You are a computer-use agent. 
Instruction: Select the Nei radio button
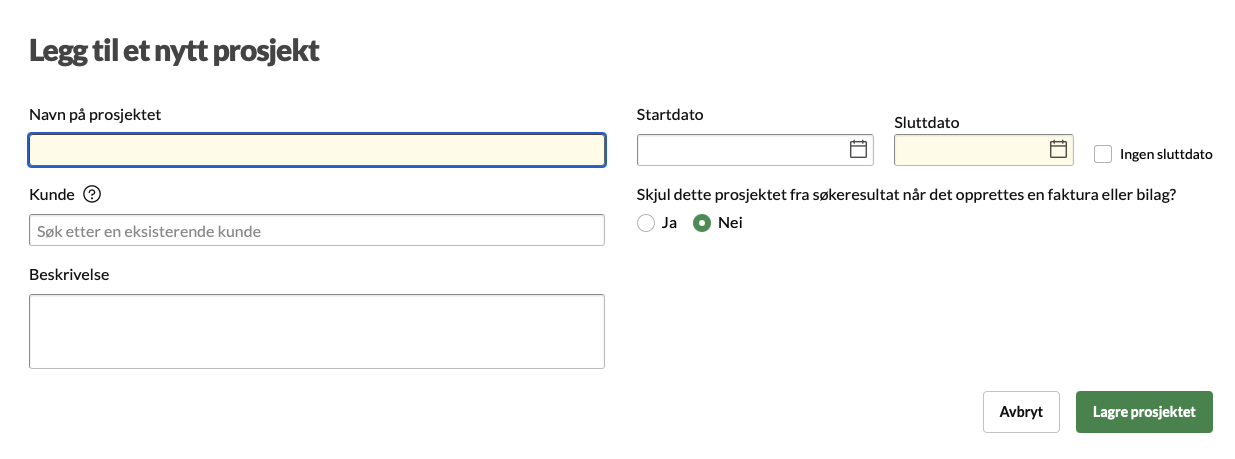[702, 223]
